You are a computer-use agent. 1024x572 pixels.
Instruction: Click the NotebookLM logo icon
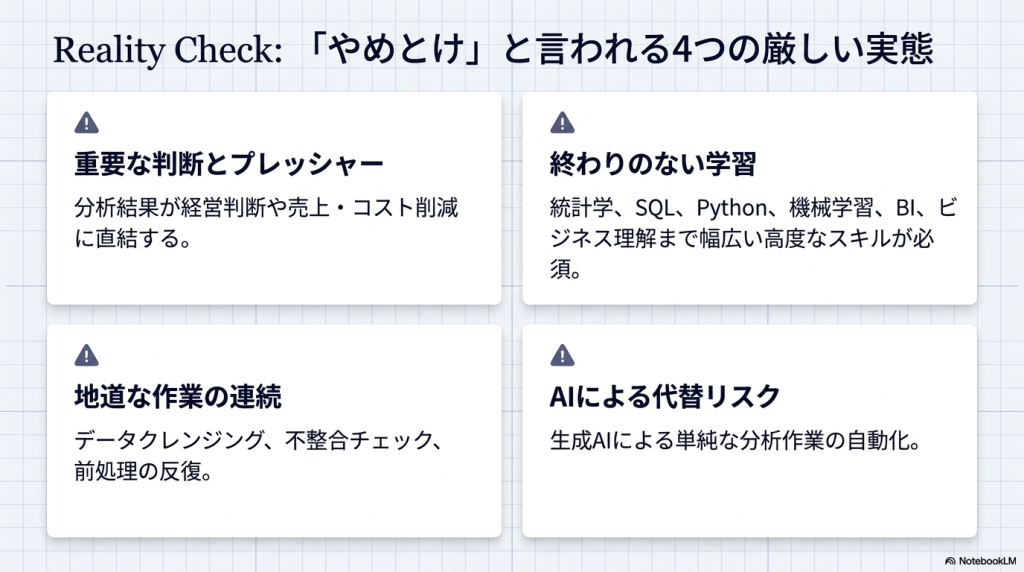click(x=949, y=560)
